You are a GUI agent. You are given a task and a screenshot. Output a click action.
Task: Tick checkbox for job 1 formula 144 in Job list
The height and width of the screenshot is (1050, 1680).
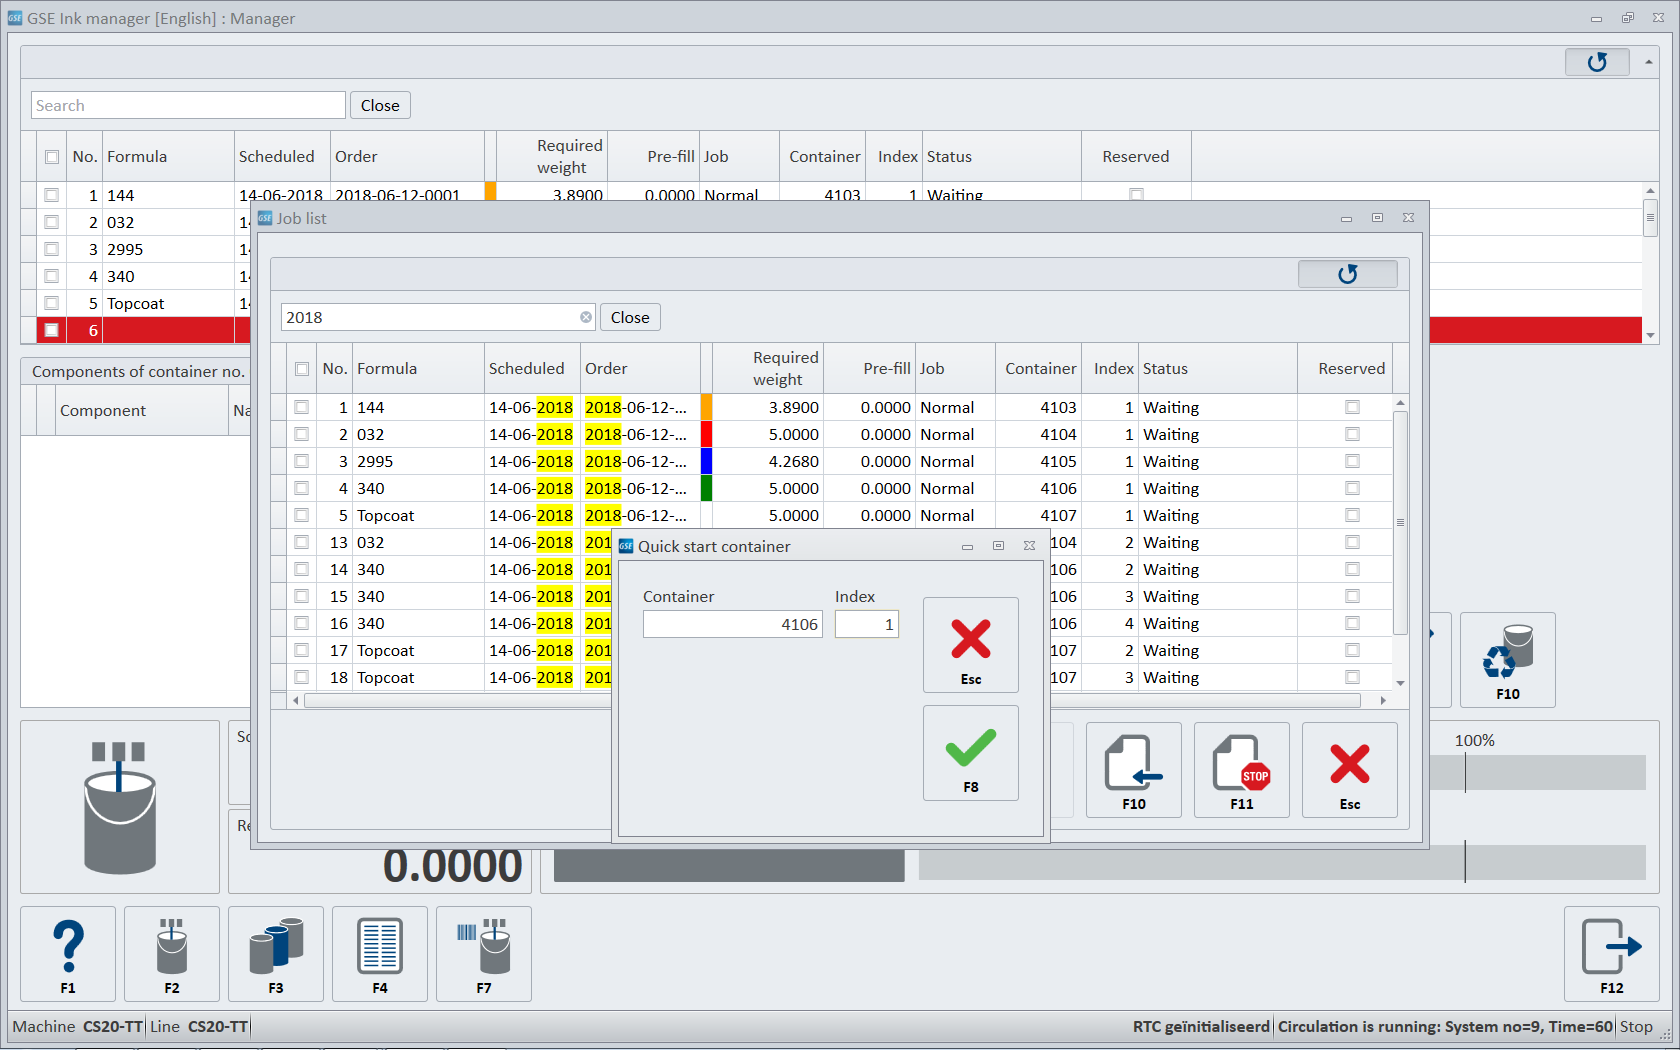point(302,407)
